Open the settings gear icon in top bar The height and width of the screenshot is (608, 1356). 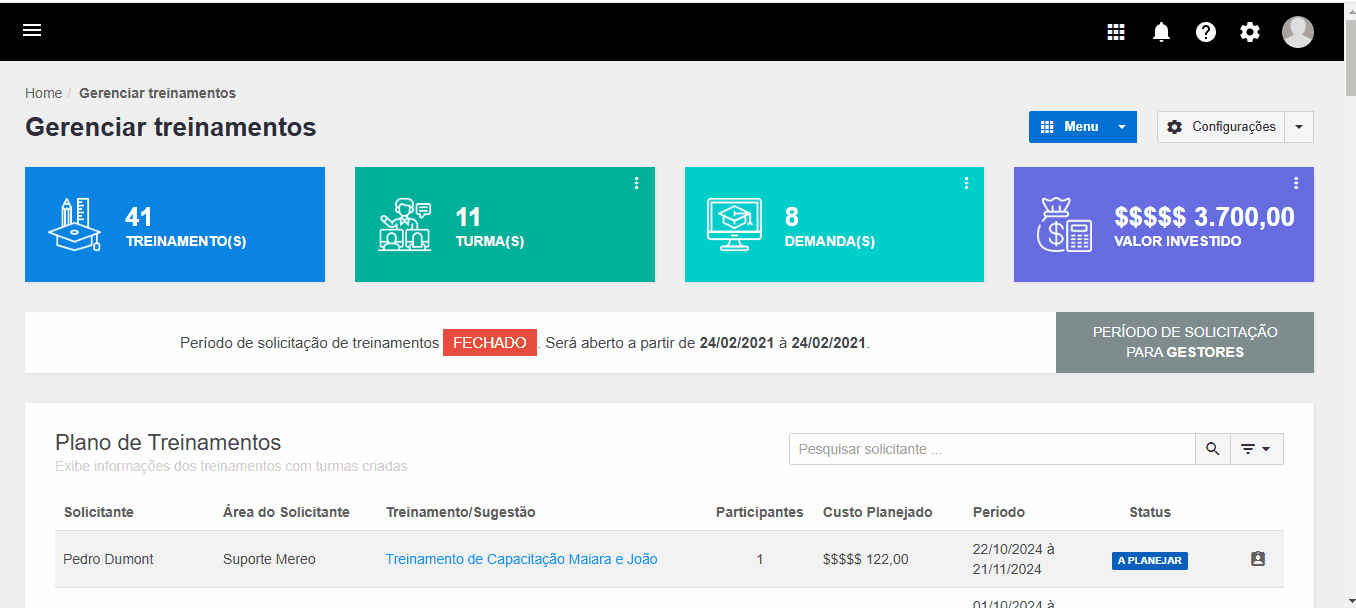point(1249,31)
